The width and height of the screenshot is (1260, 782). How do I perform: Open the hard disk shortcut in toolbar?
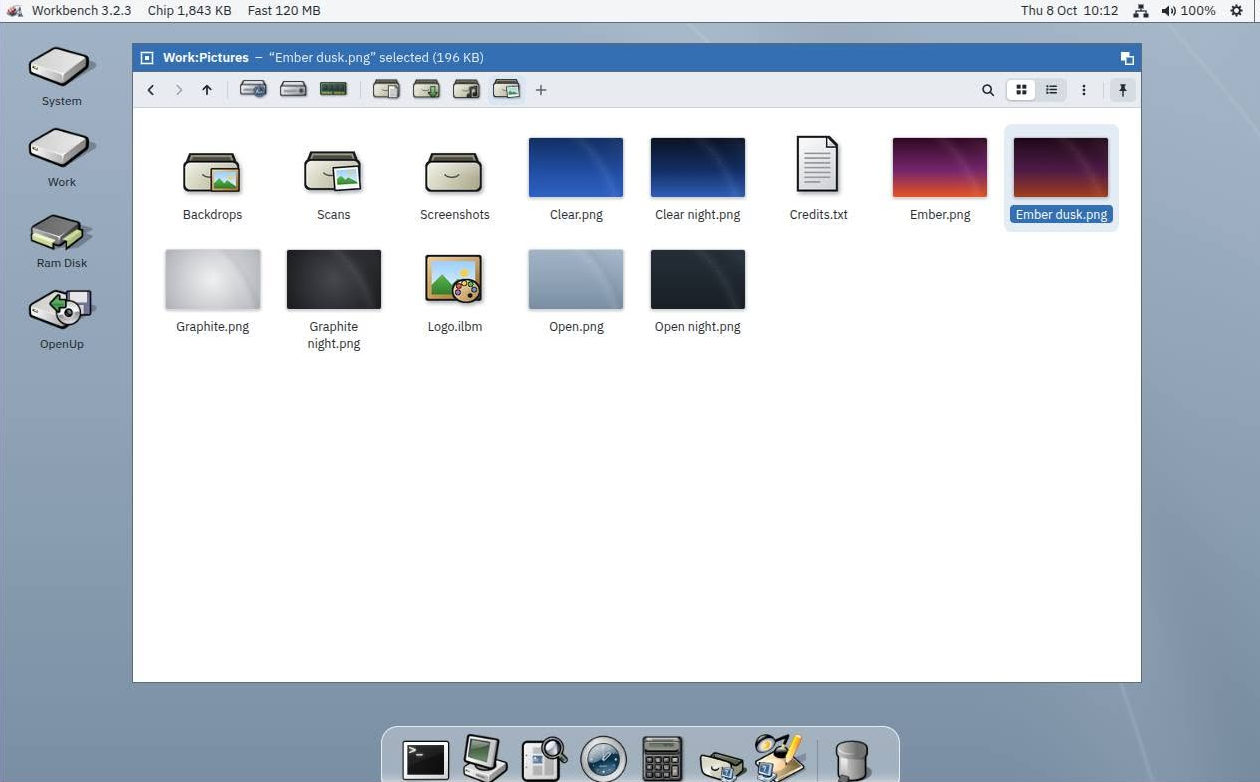click(293, 90)
